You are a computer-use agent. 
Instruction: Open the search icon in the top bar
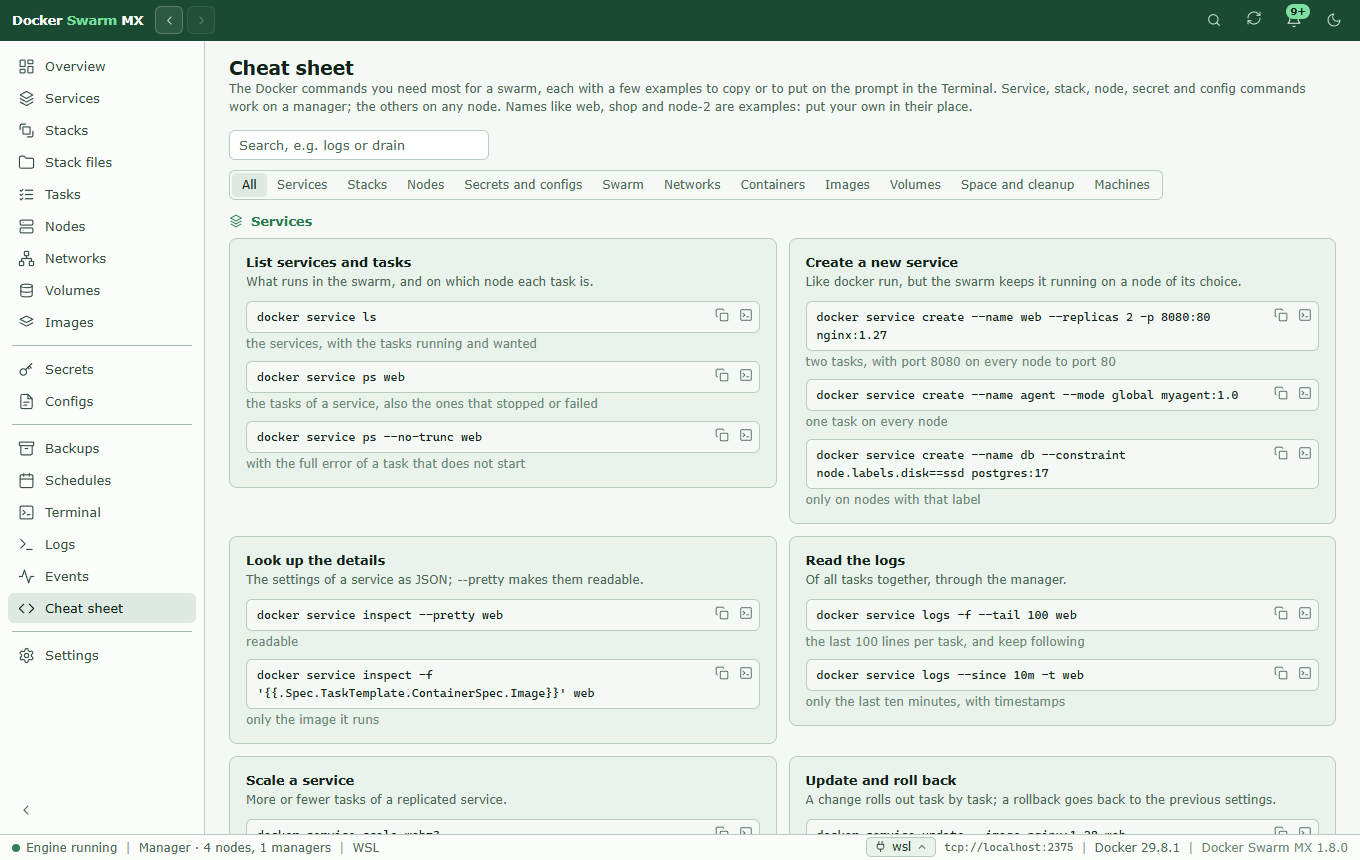1214,20
